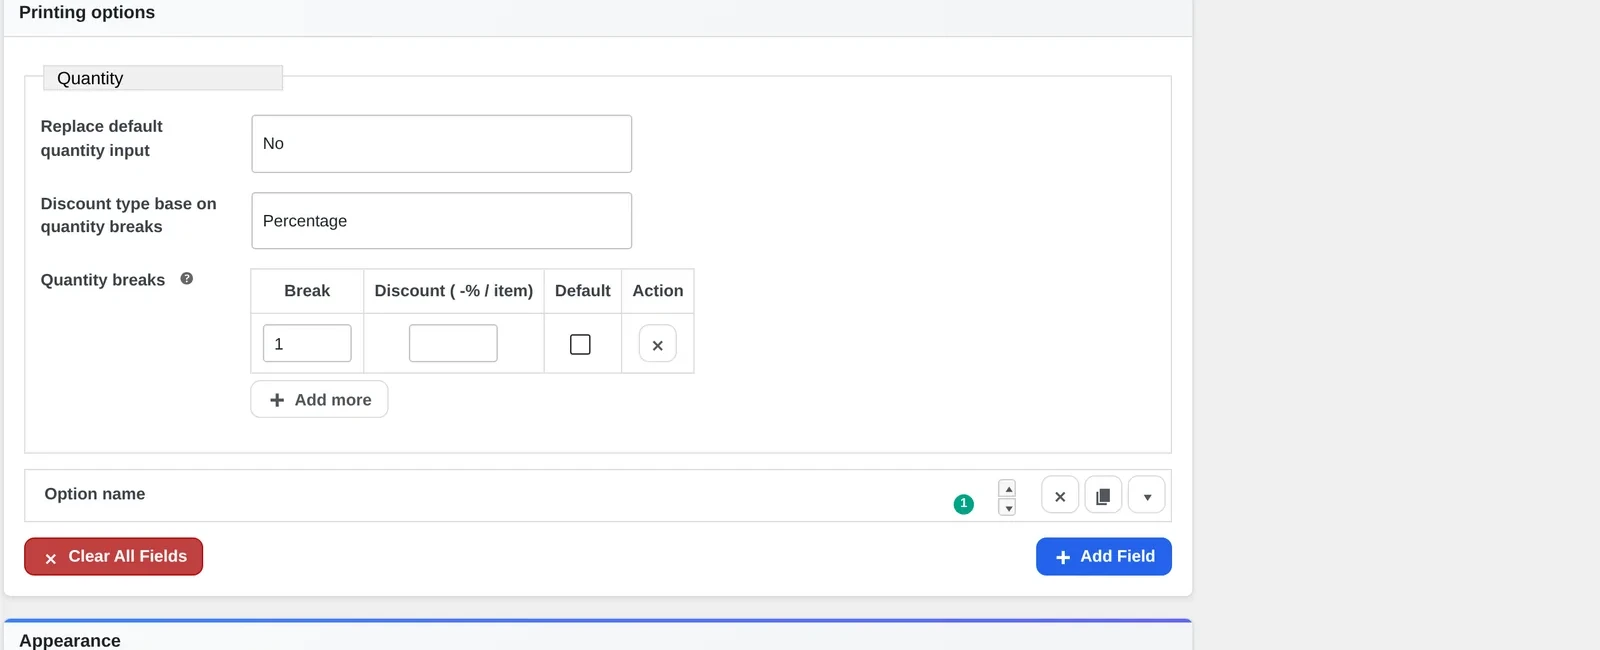Click the Clear All Fields button
This screenshot has height=650, width=1600.
pos(113,556)
